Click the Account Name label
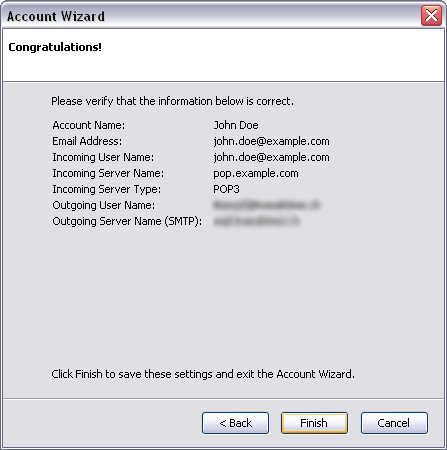447x450 pixels. [x=89, y=125]
